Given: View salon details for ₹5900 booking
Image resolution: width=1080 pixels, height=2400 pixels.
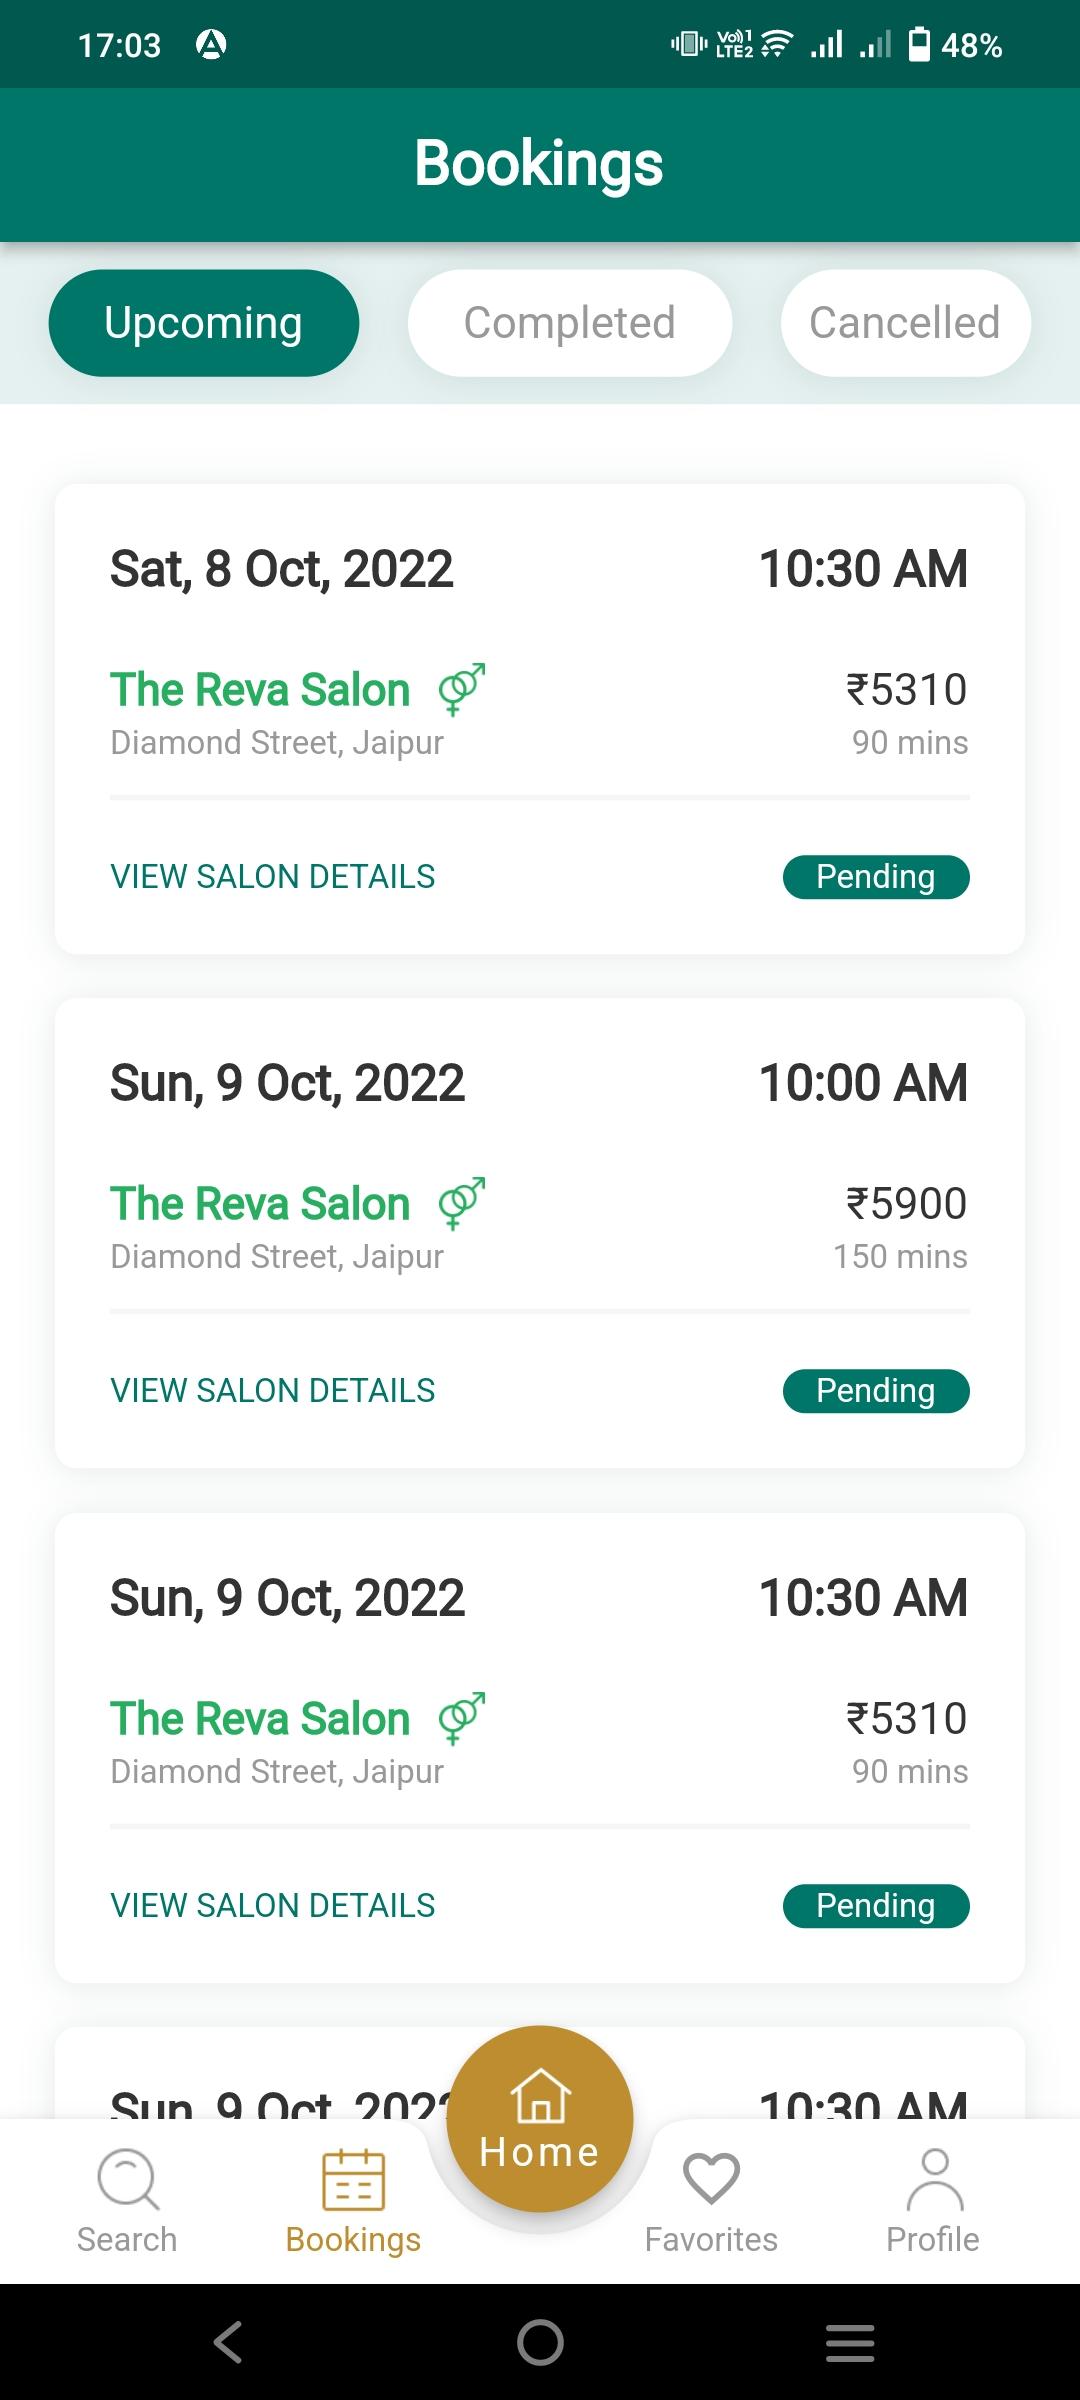Looking at the screenshot, I should [x=273, y=1390].
